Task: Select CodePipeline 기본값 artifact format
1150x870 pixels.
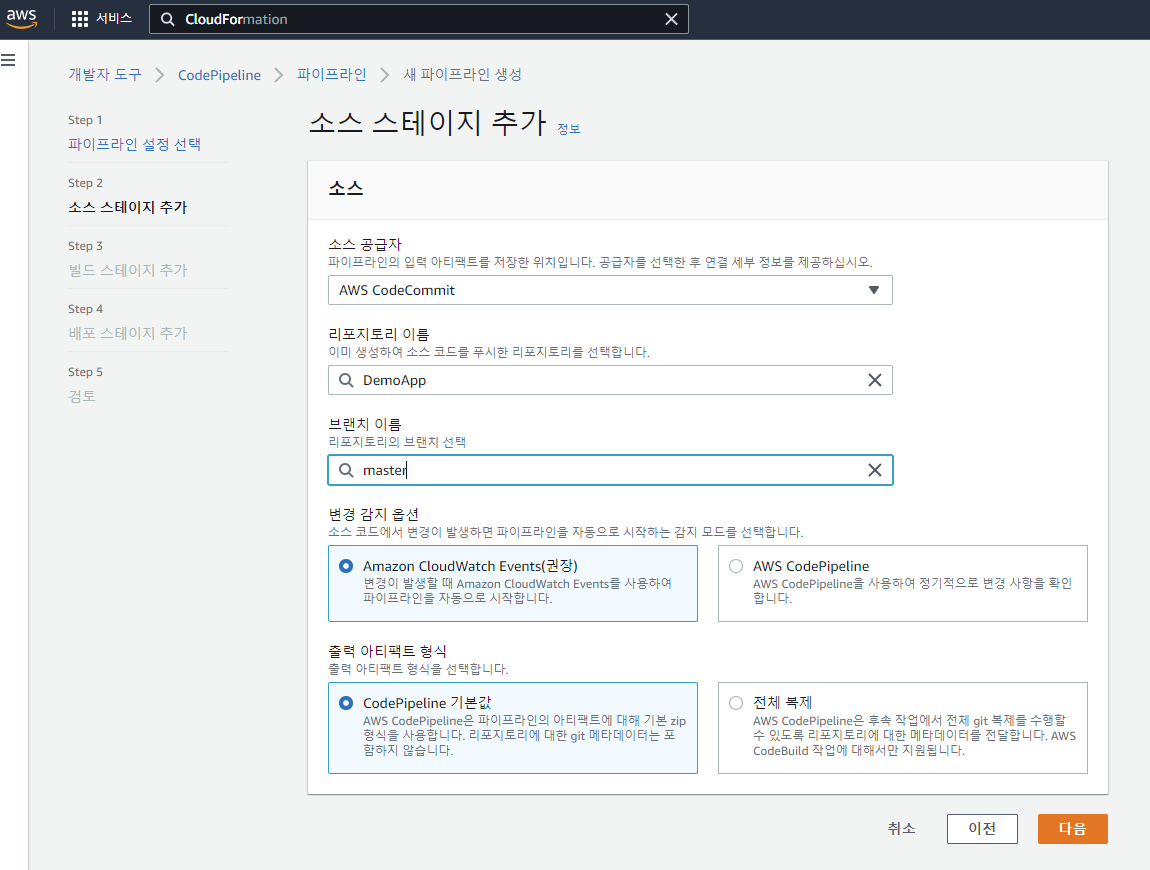Action: 513,728
